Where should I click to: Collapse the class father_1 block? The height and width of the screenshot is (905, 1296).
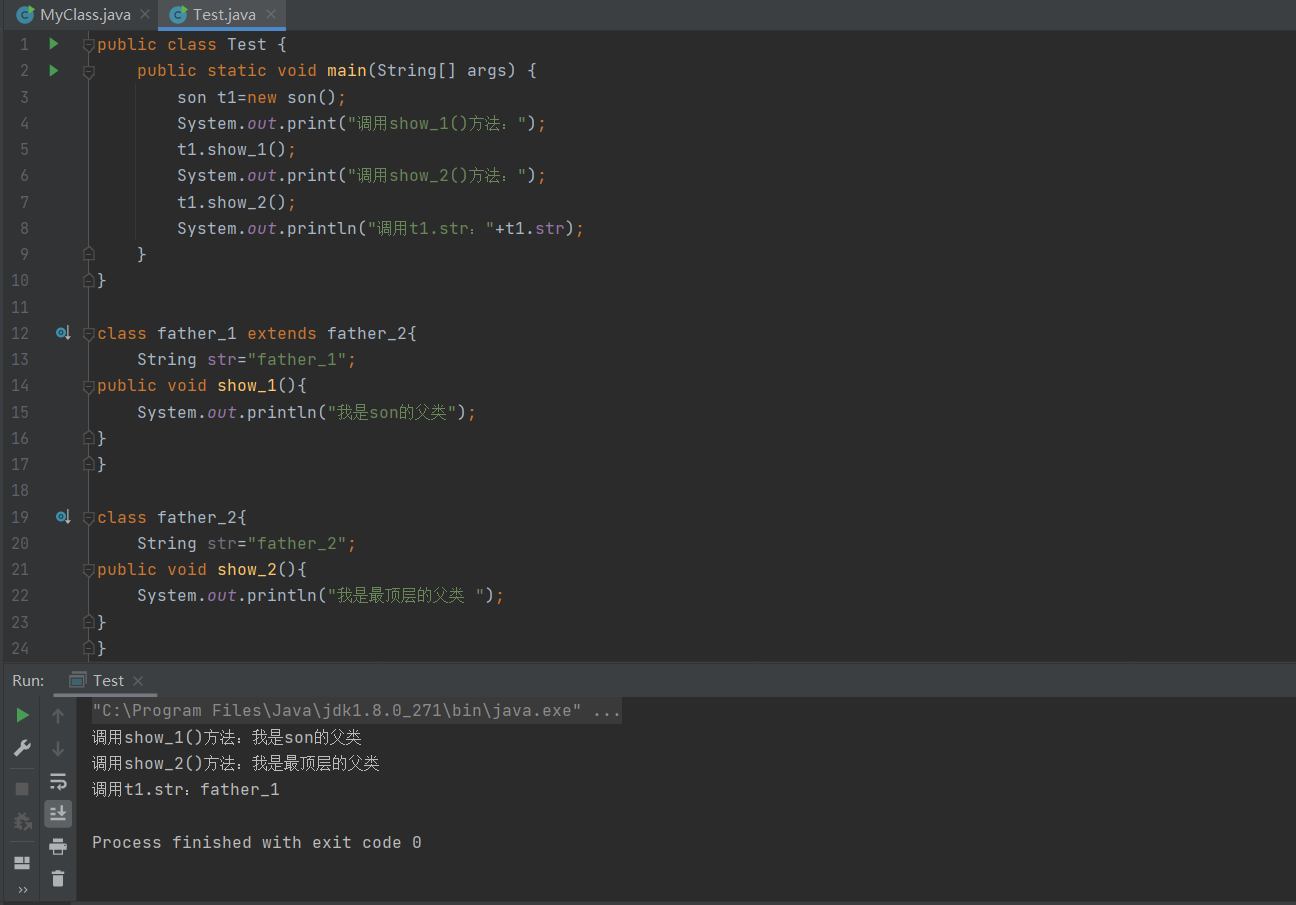pyautogui.click(x=88, y=334)
